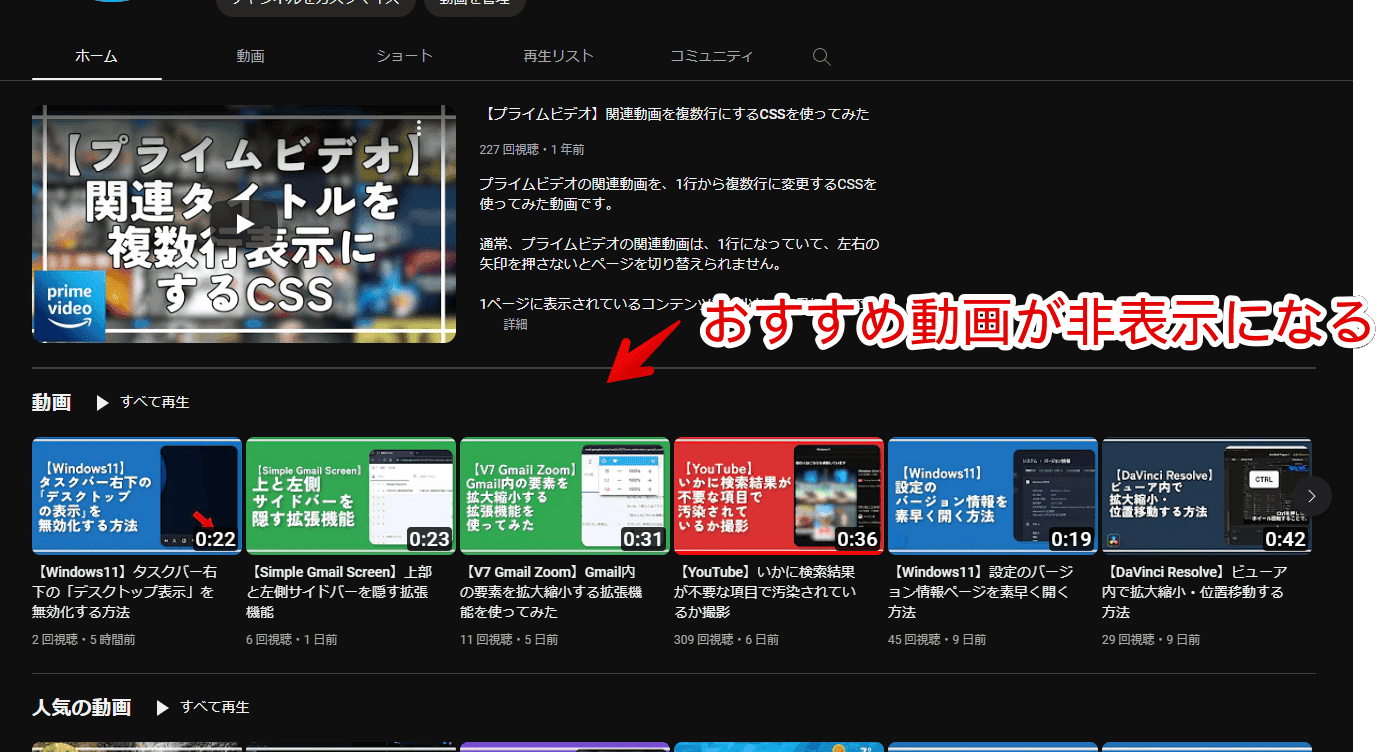Viewport: 1382px width, 752px height.
Task: Open Windows11 version info video thumbnail
Action: coord(993,496)
